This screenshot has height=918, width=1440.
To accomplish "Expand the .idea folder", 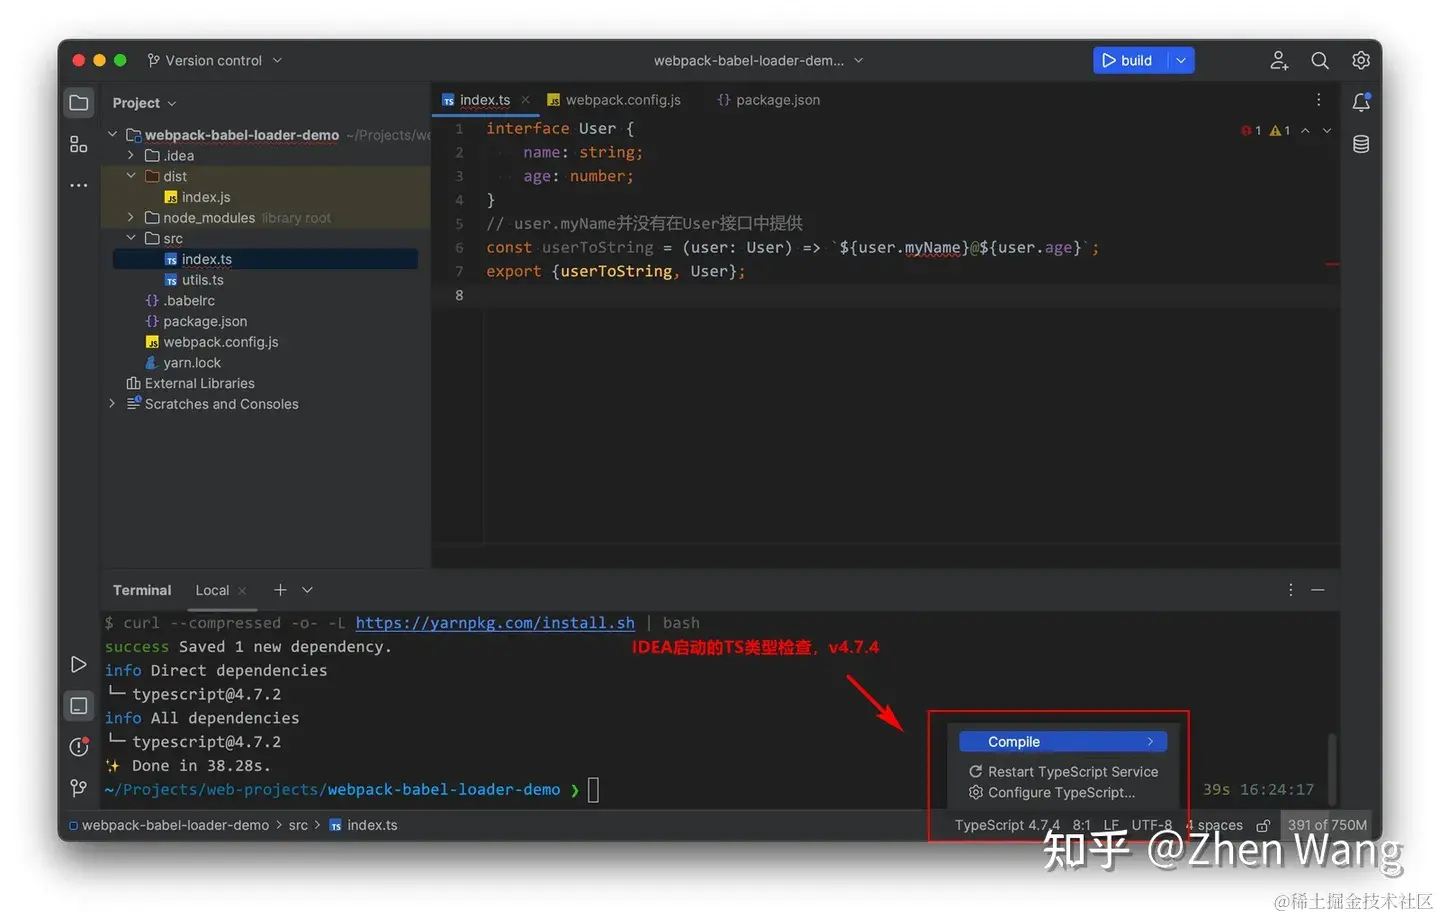I will (131, 156).
